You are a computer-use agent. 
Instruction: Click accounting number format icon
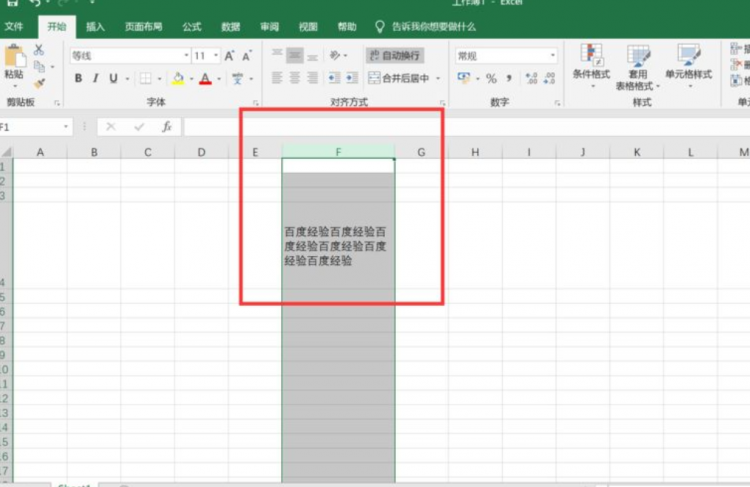tap(463, 78)
